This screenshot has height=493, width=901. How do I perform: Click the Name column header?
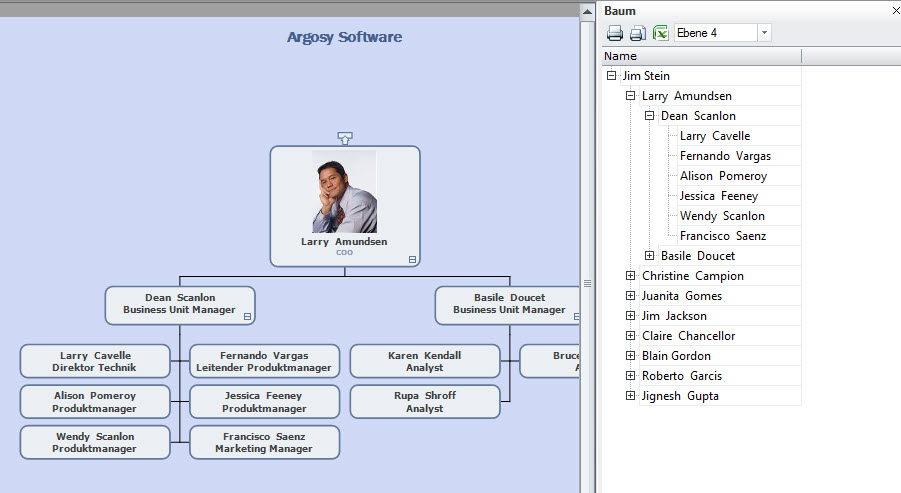[701, 56]
